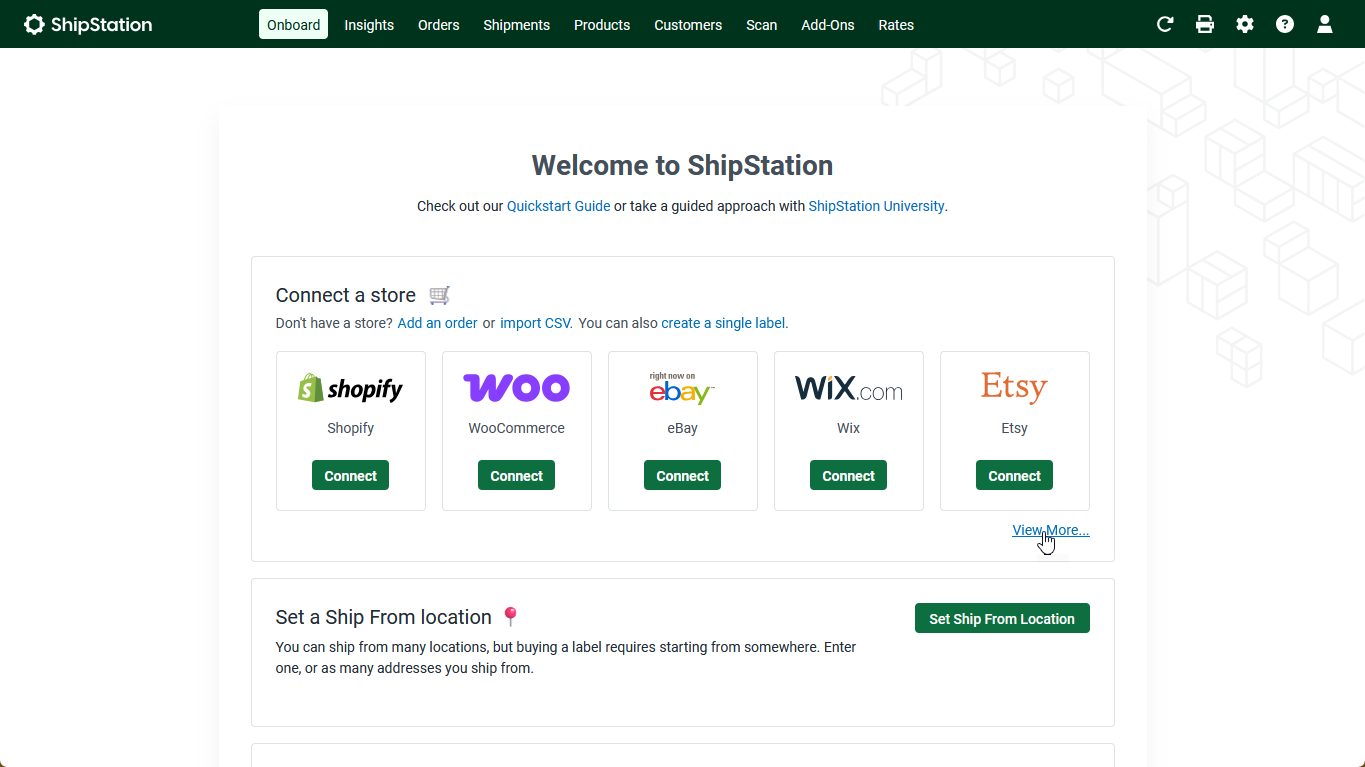The image size is (1365, 767).
Task: Click the refresh icon in header
Action: (x=1165, y=25)
